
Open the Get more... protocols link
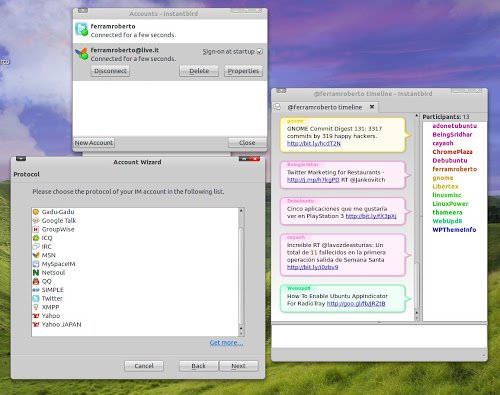[226, 343]
